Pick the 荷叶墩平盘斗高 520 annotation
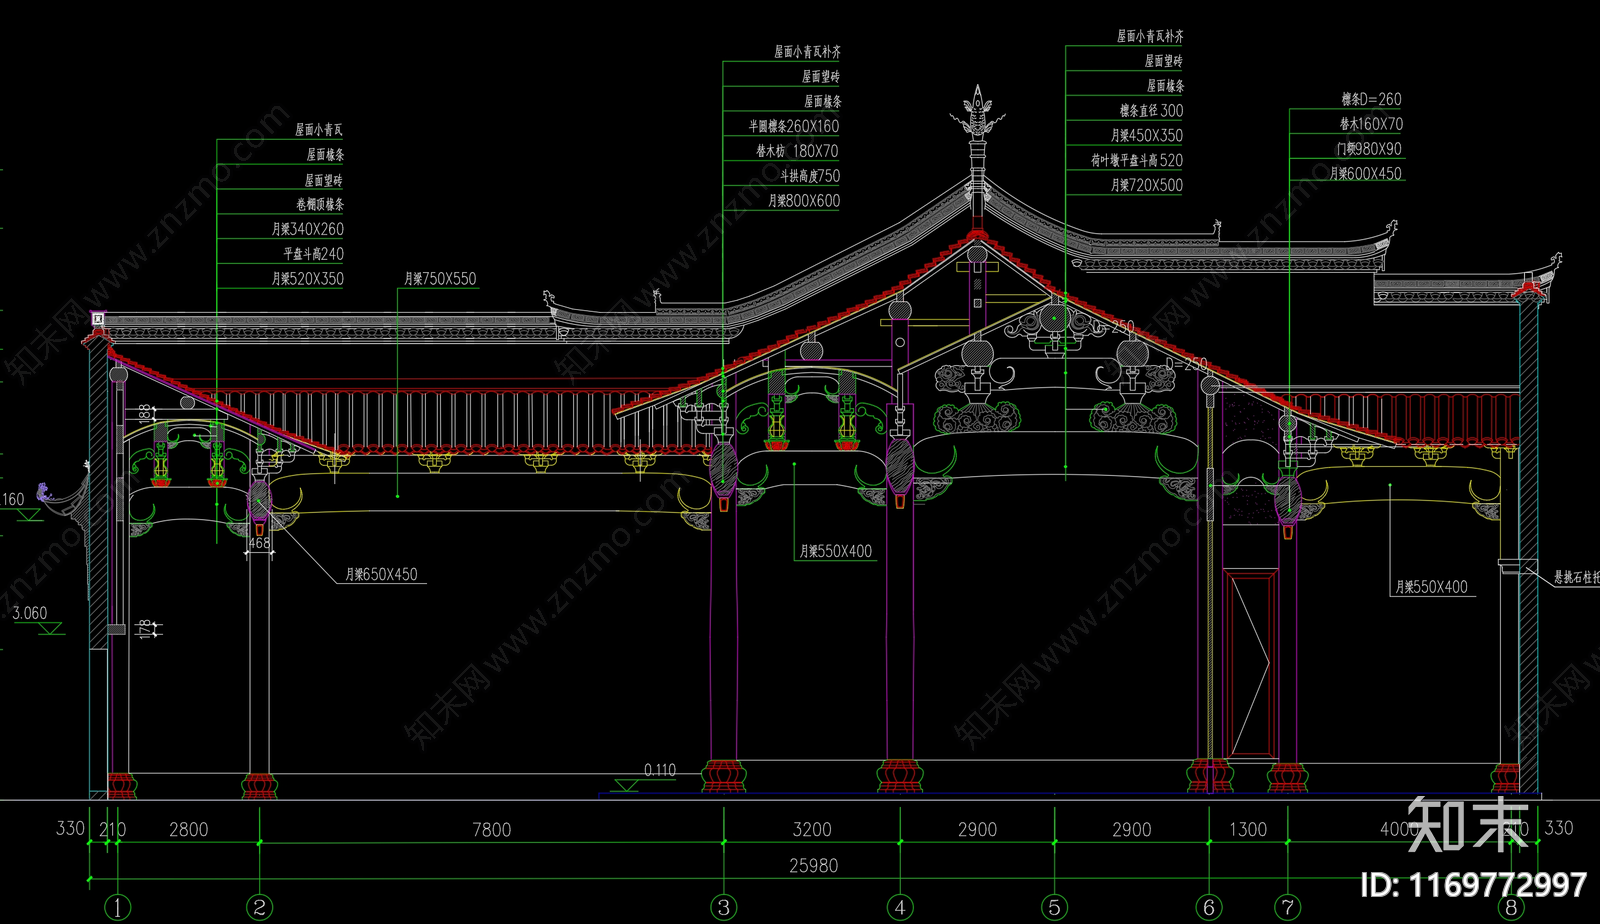1600x924 pixels. (1137, 160)
